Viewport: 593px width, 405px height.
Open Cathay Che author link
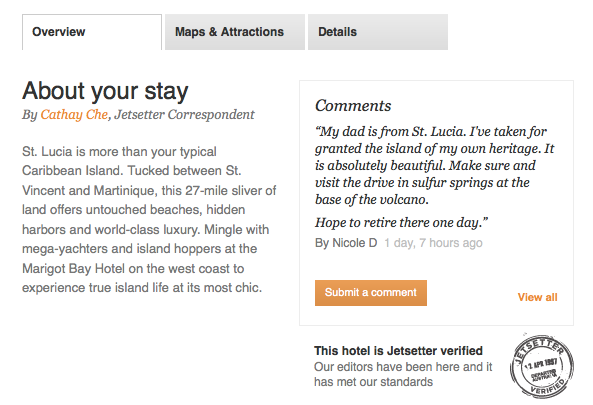pos(74,115)
